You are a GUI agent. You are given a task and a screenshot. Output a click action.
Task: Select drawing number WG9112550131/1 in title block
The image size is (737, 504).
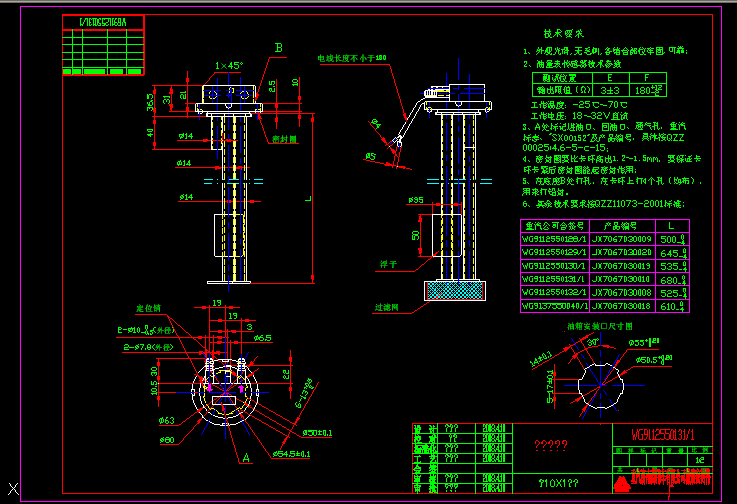coord(661,435)
